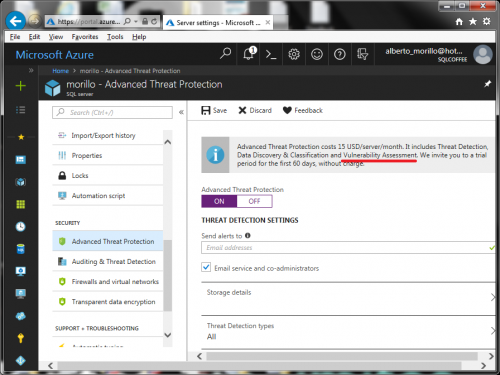Open Import/Export history menu item
The image size is (500, 375).
point(108,135)
